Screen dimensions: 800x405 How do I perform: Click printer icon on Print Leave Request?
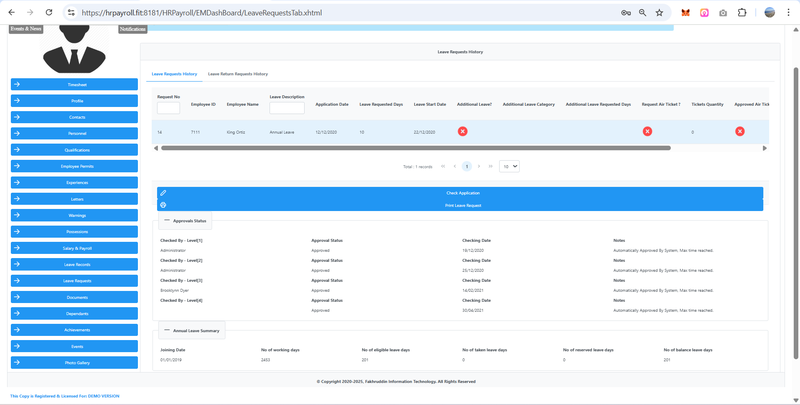163,205
